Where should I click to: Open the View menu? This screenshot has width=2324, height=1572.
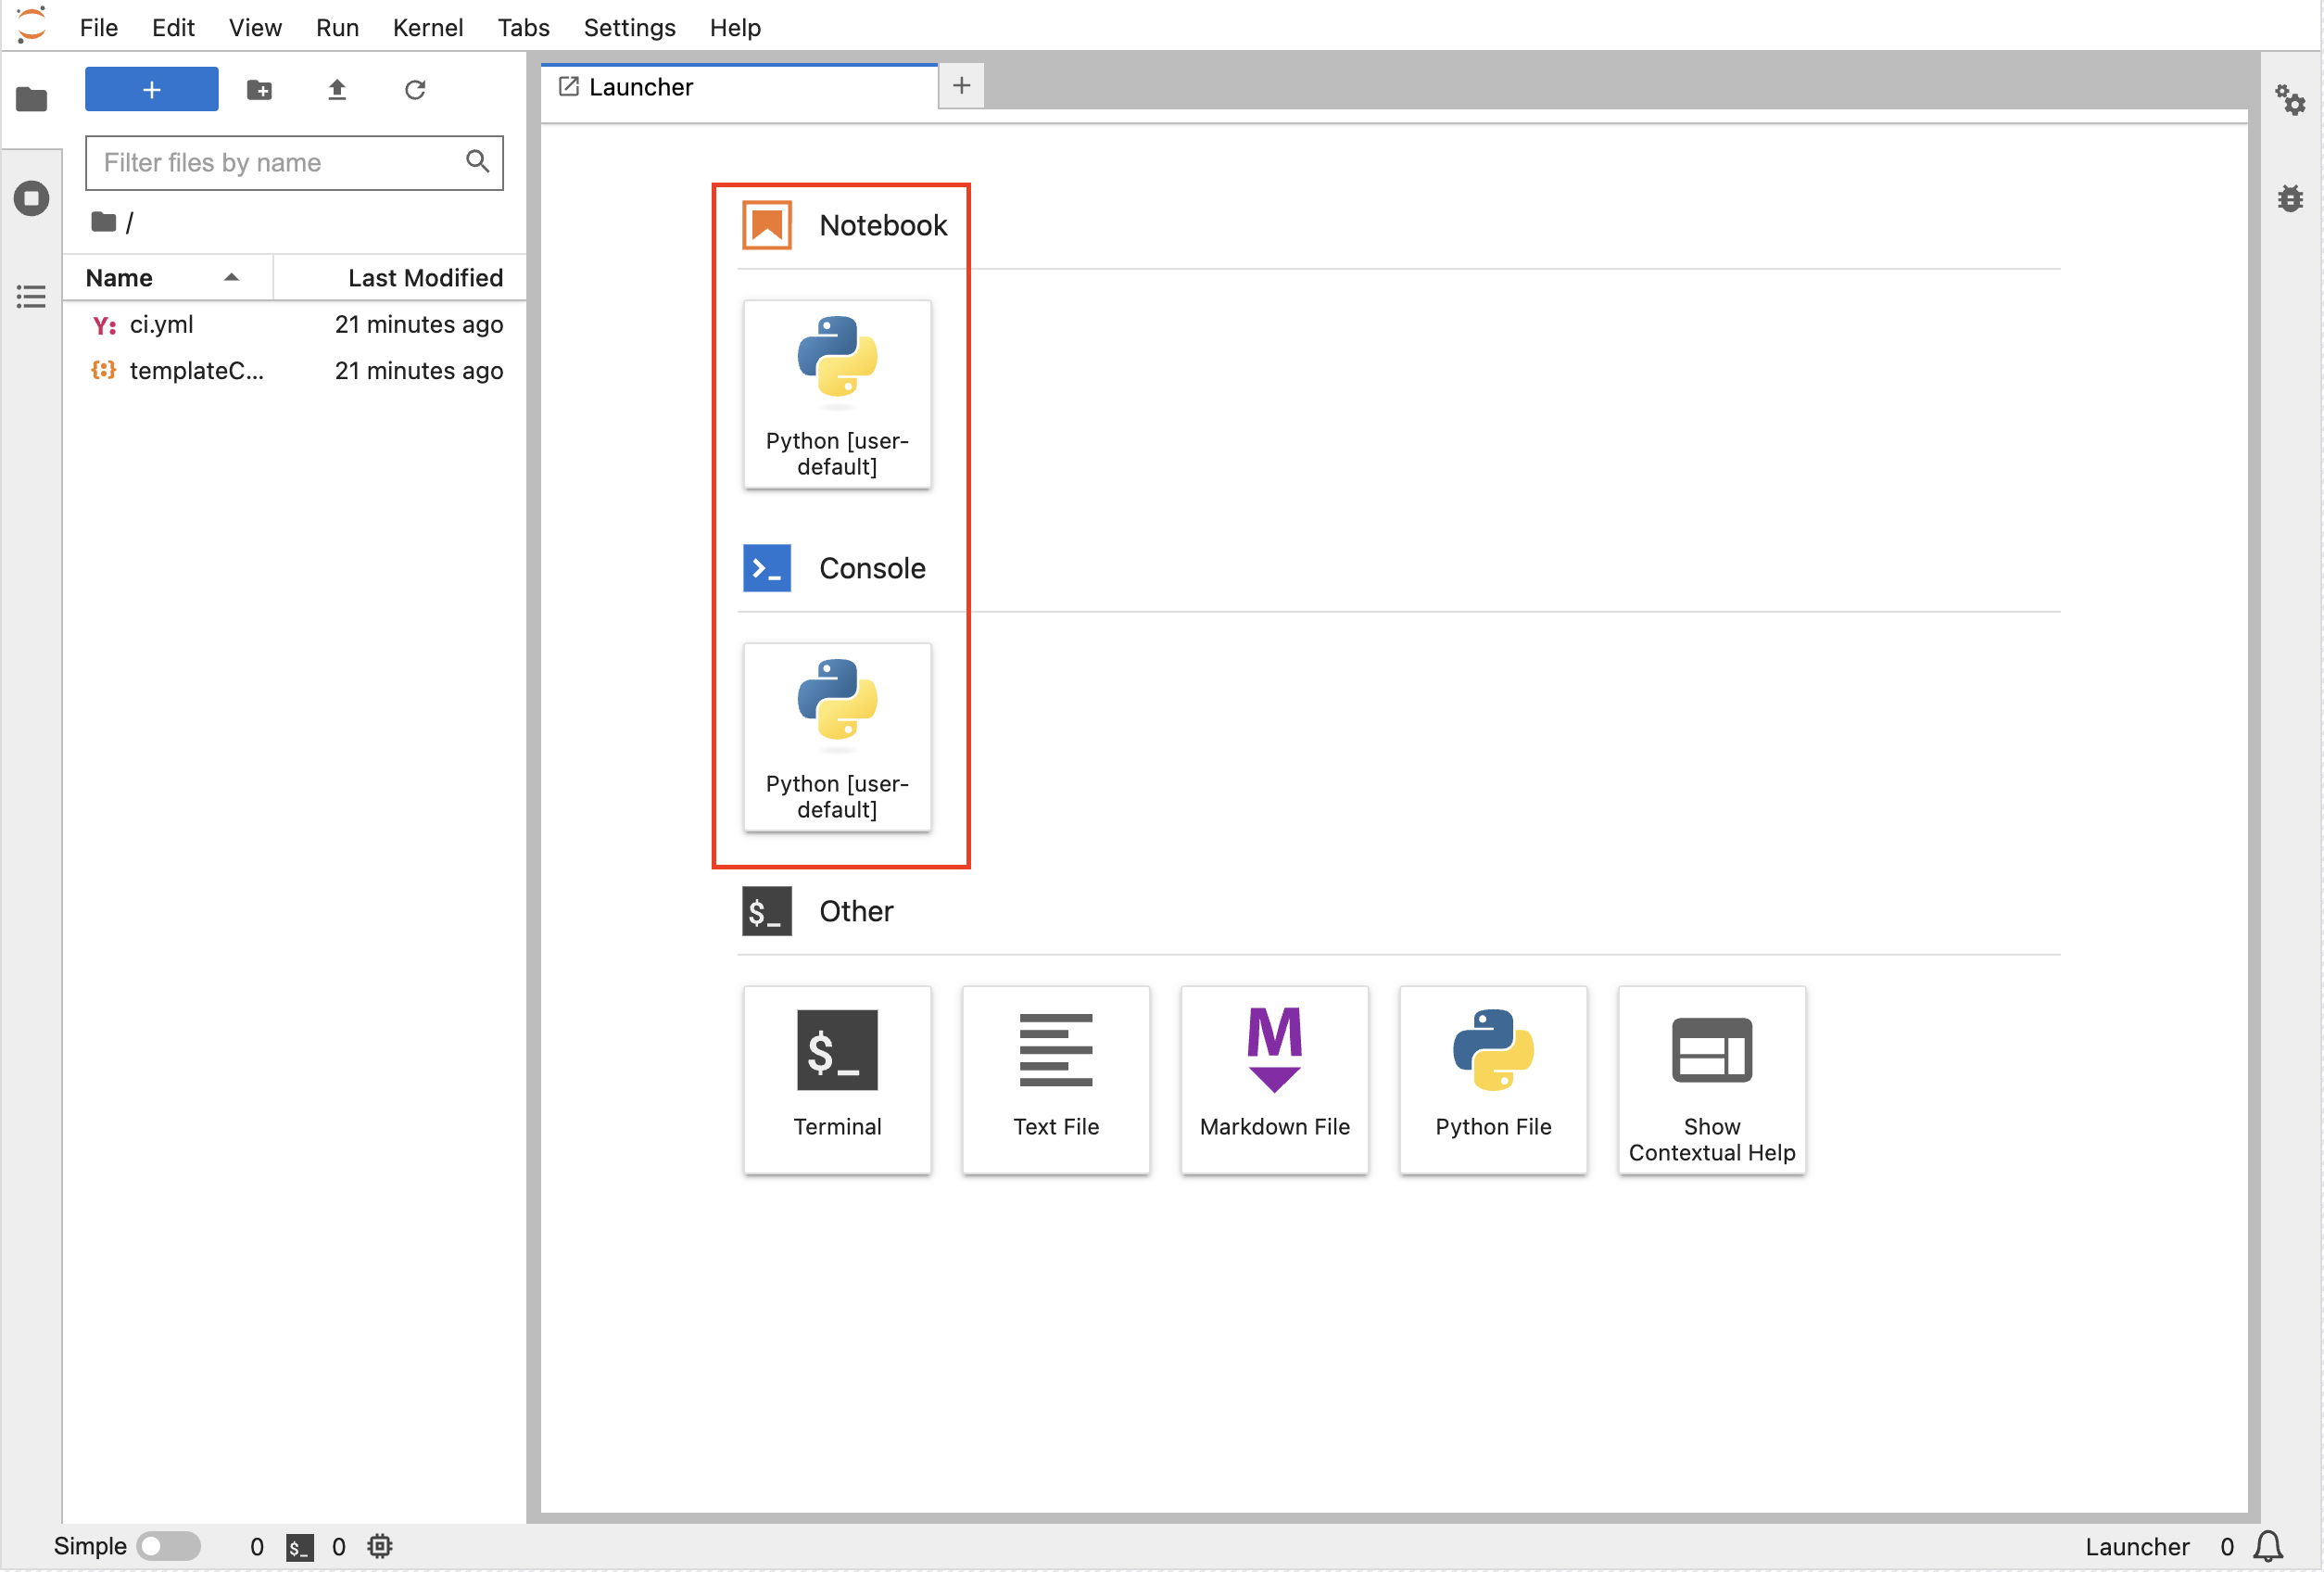pyautogui.click(x=255, y=27)
